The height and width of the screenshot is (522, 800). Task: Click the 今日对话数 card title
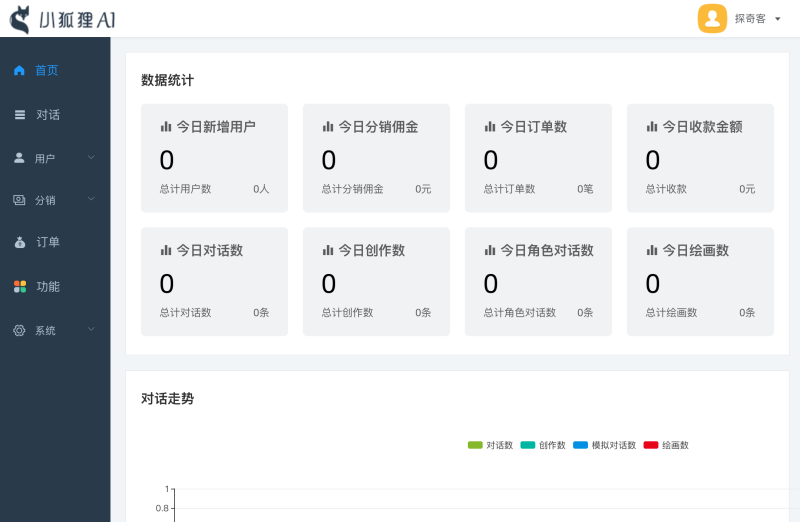tap(209, 250)
